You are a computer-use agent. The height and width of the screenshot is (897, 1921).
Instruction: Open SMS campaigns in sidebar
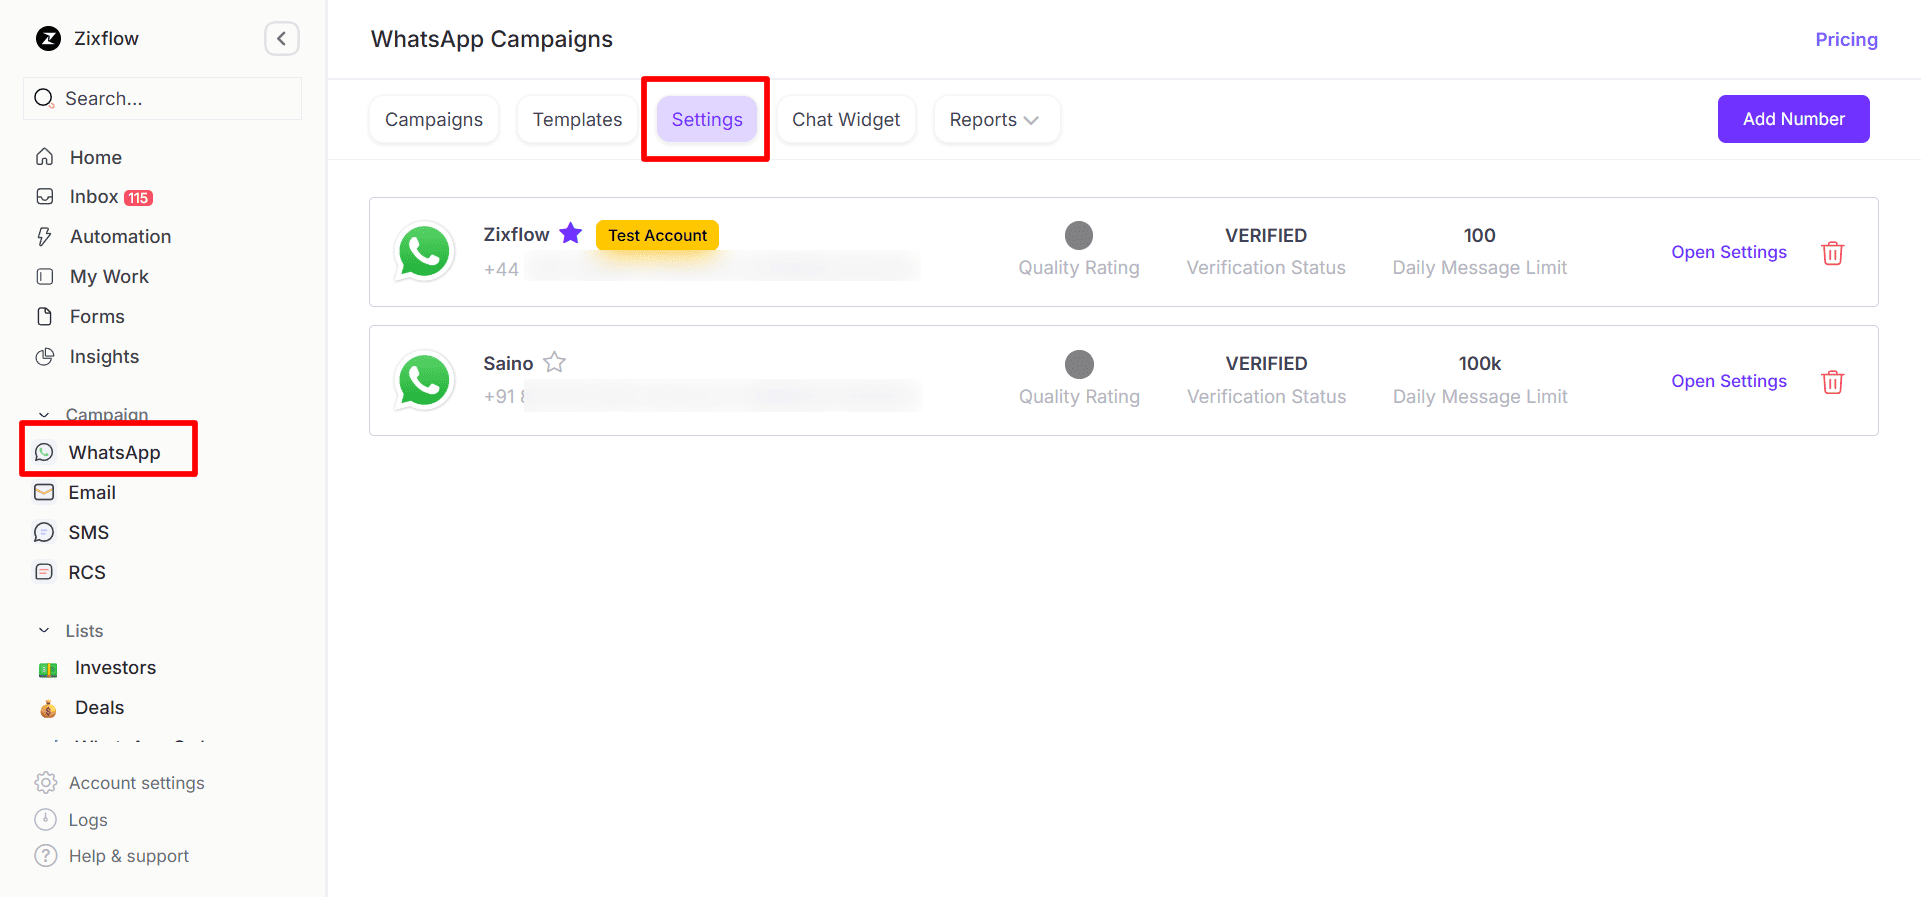point(89,533)
